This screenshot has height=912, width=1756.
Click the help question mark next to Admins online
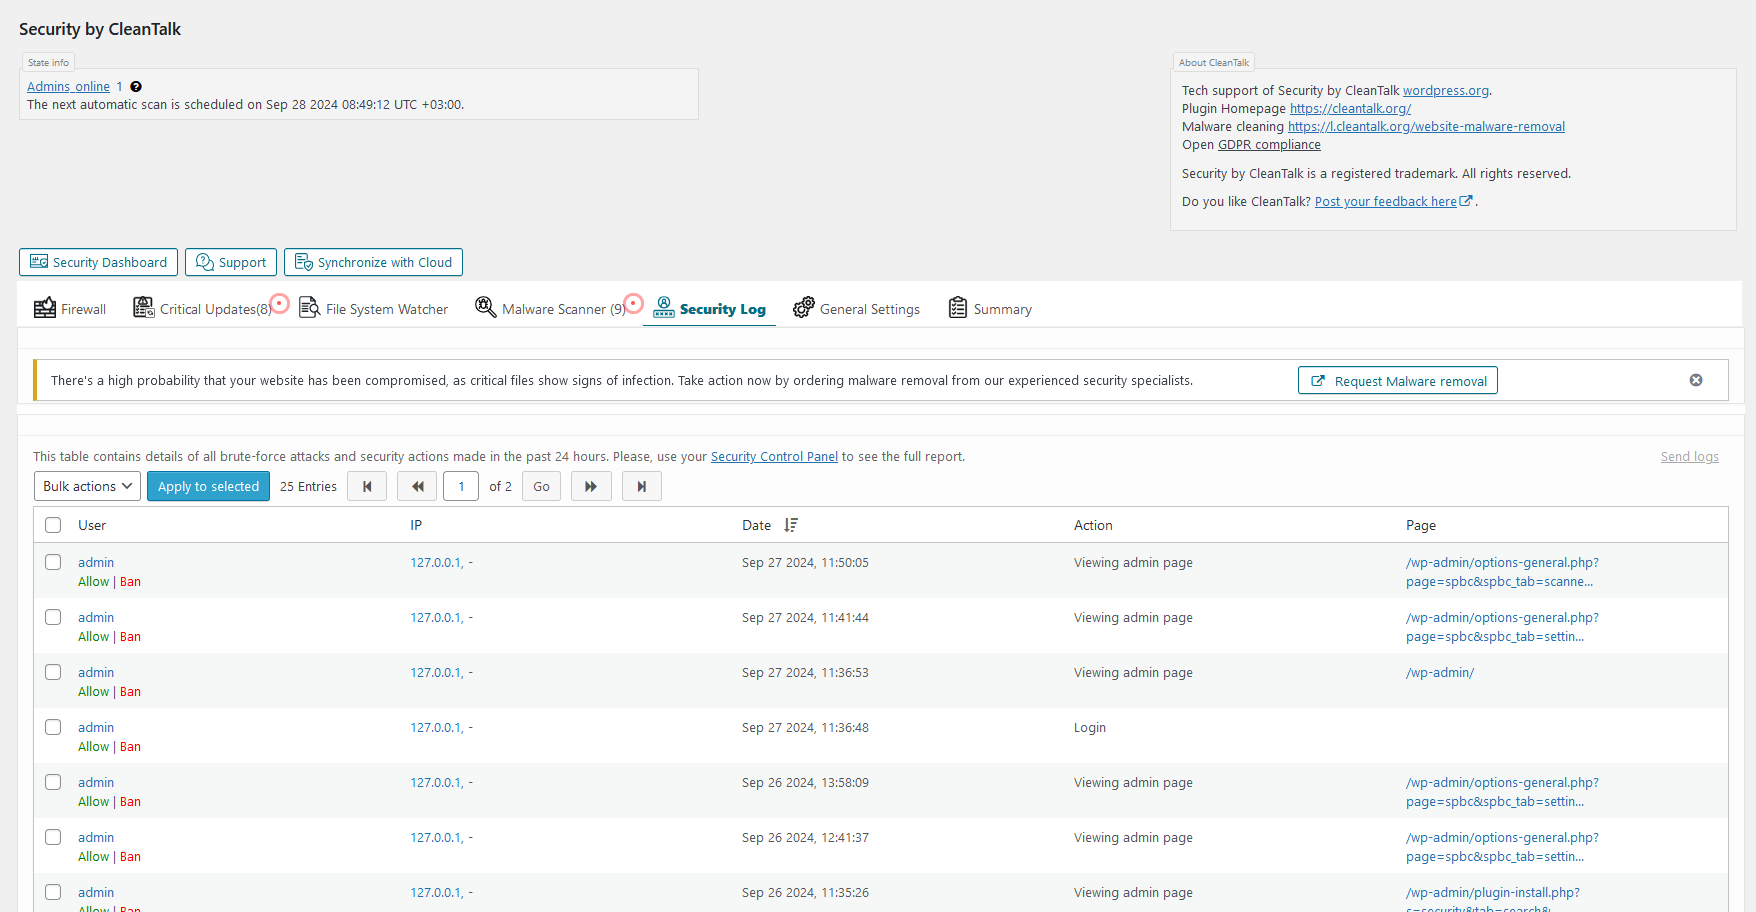click(x=136, y=87)
